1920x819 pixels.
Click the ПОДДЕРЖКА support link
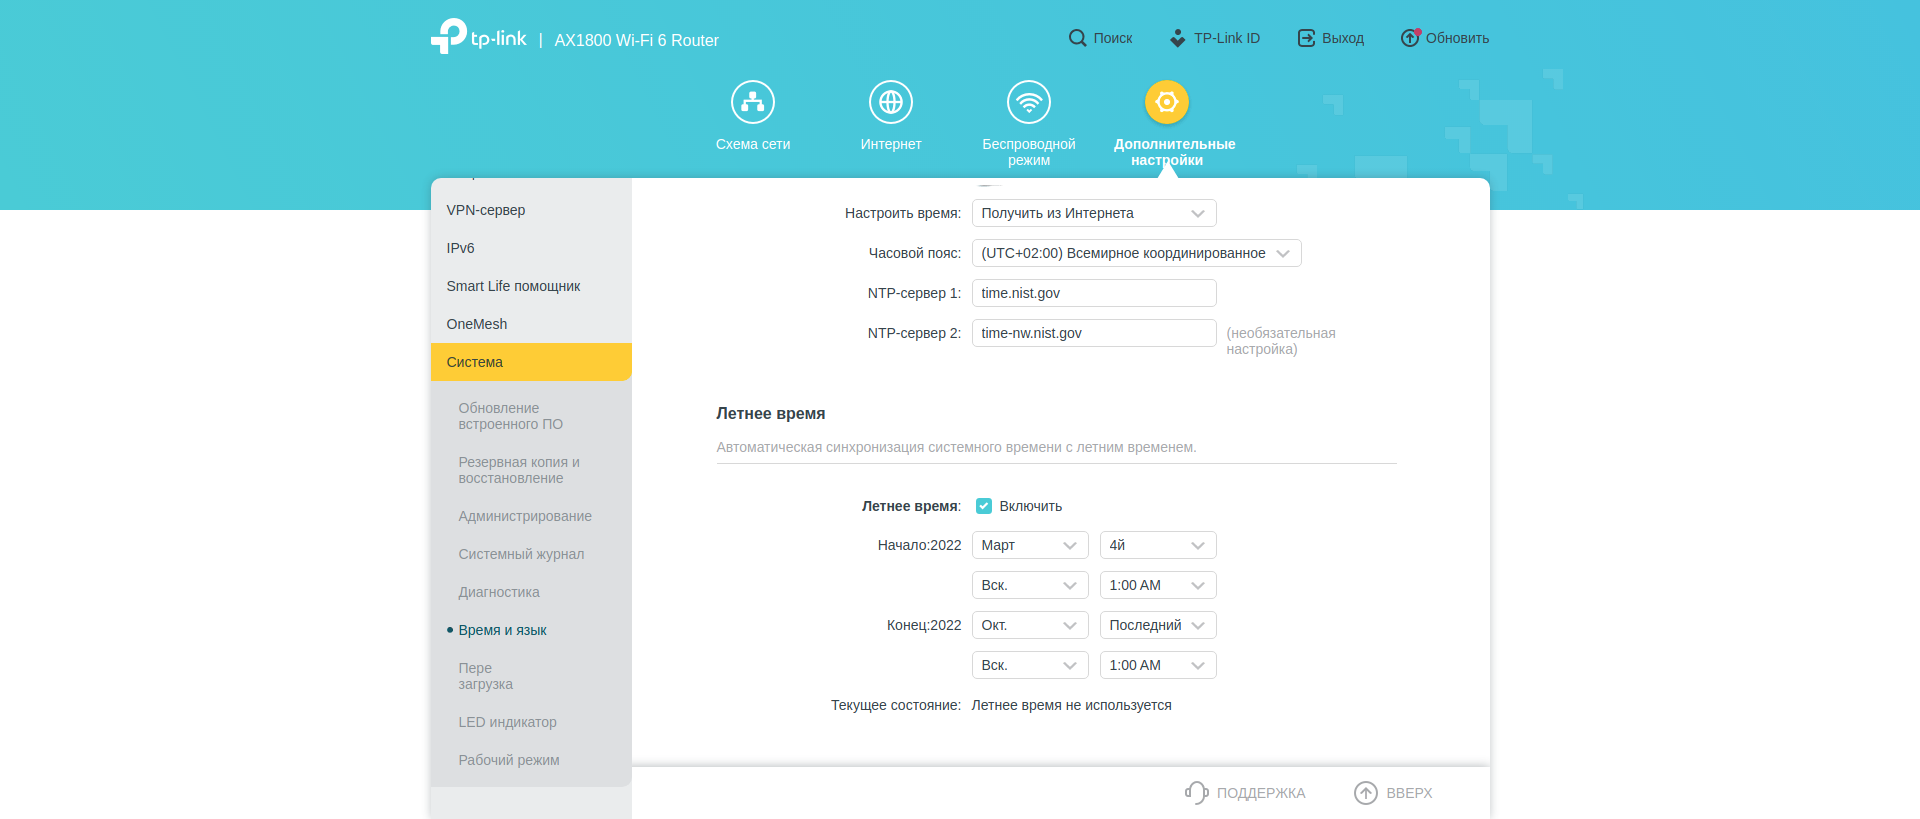point(1246,793)
